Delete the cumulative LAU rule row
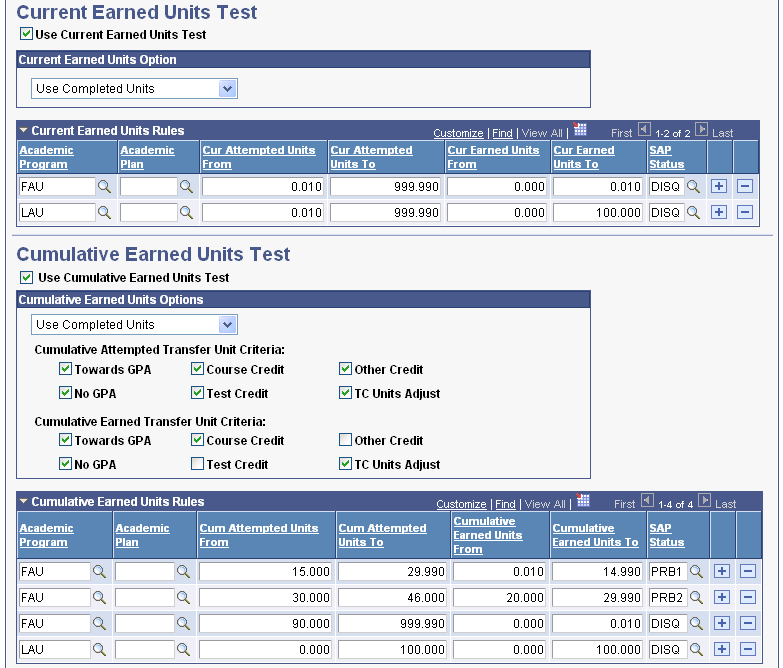 coord(748,649)
